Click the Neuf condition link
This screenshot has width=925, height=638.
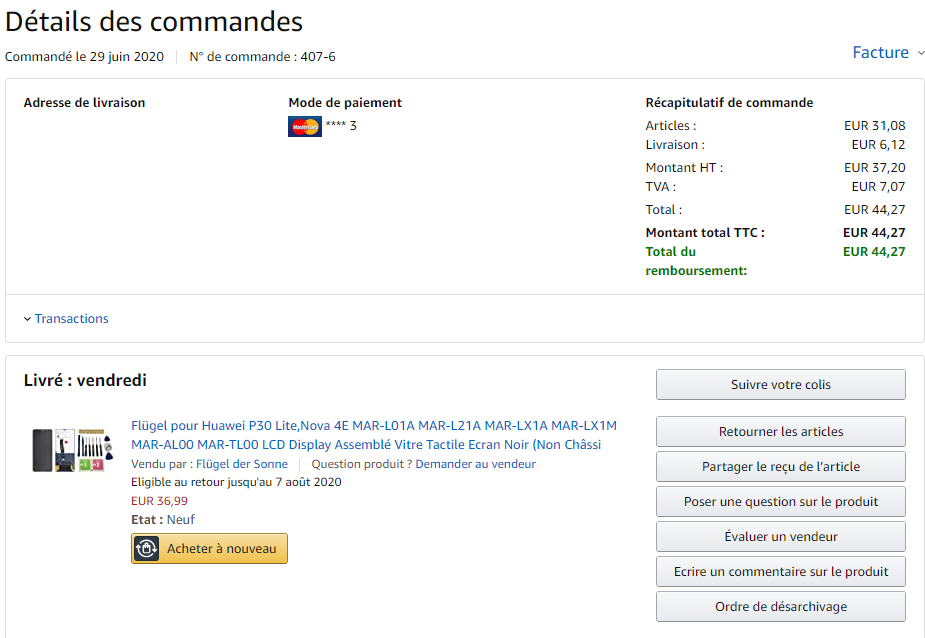(181, 520)
